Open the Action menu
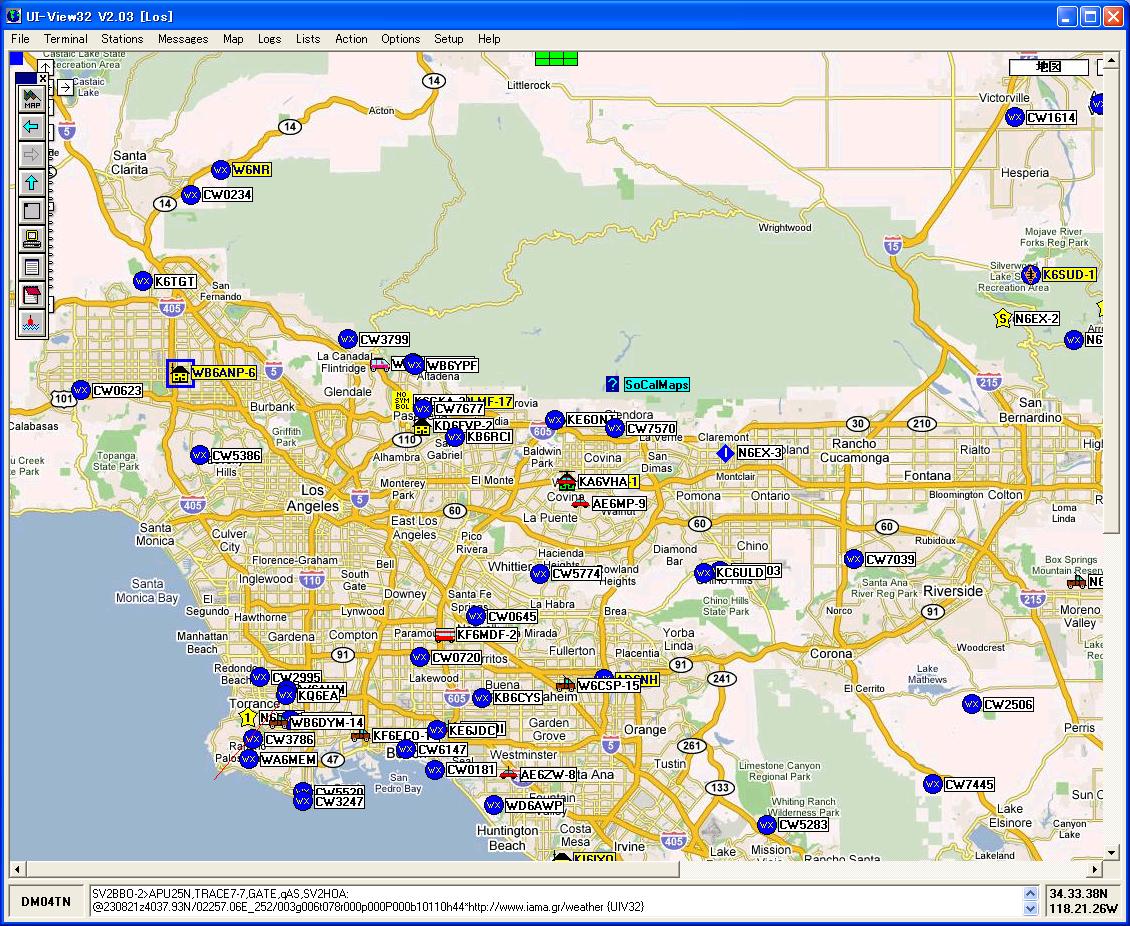Viewport: 1130px width, 926px height. pos(351,39)
